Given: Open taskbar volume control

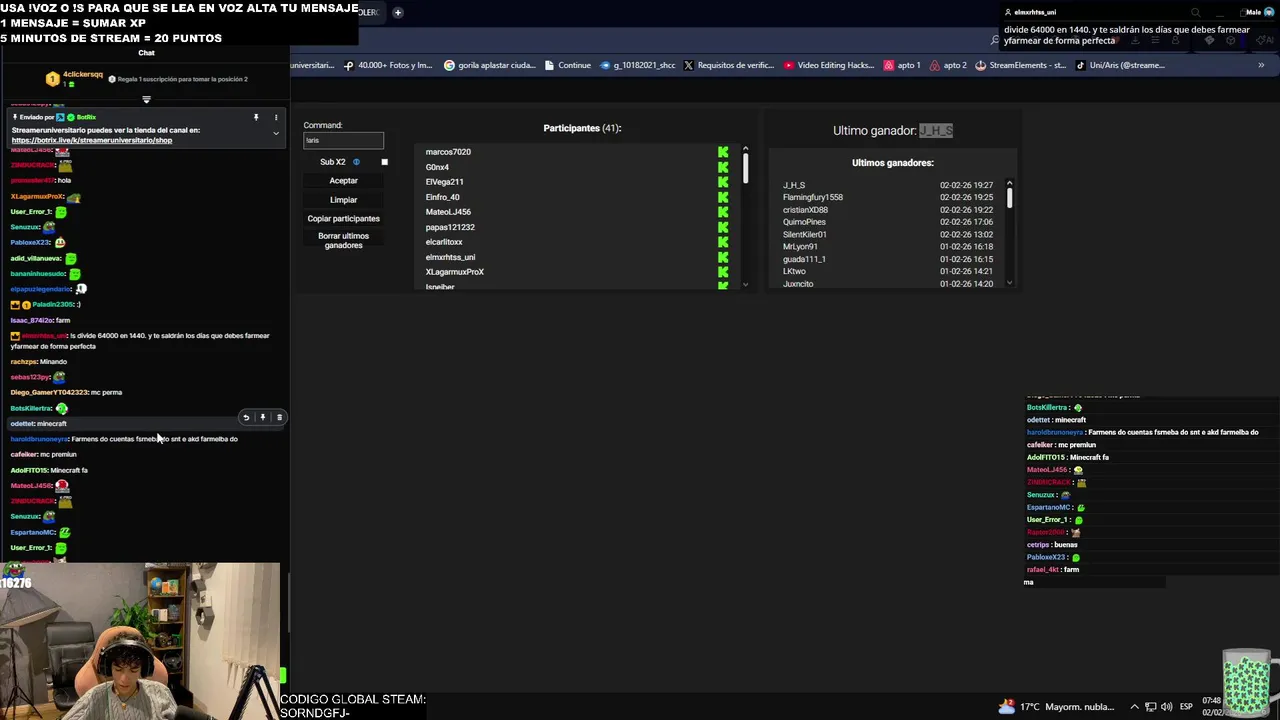Looking at the screenshot, I should (x=1166, y=707).
